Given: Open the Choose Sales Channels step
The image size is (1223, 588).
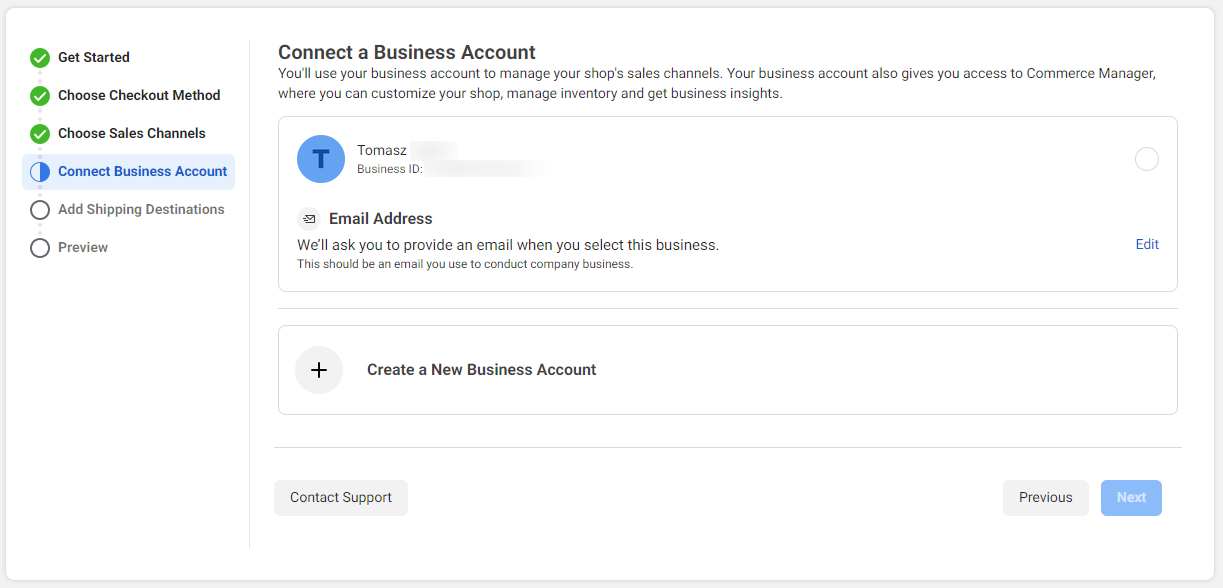Looking at the screenshot, I should (132, 133).
